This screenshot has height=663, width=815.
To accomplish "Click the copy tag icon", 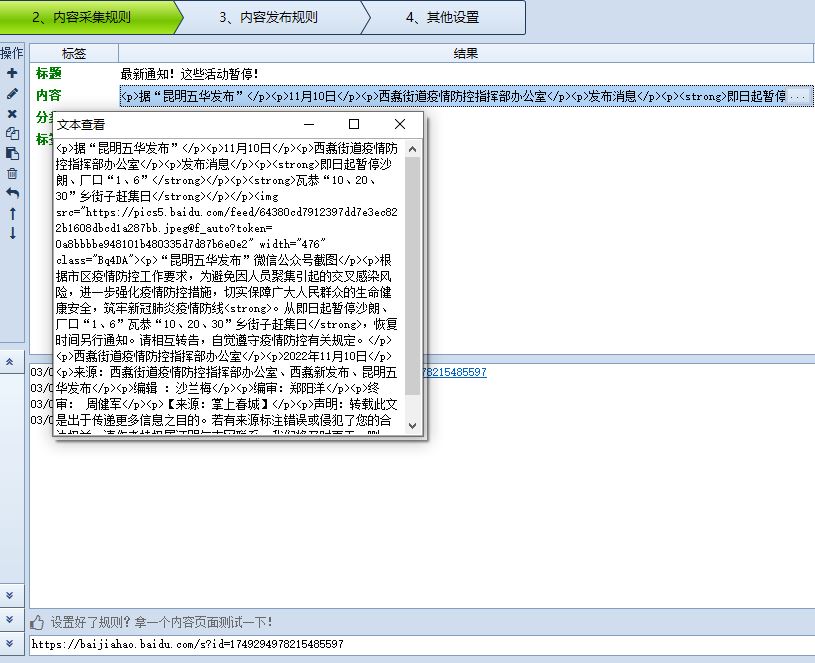I will click(12, 133).
